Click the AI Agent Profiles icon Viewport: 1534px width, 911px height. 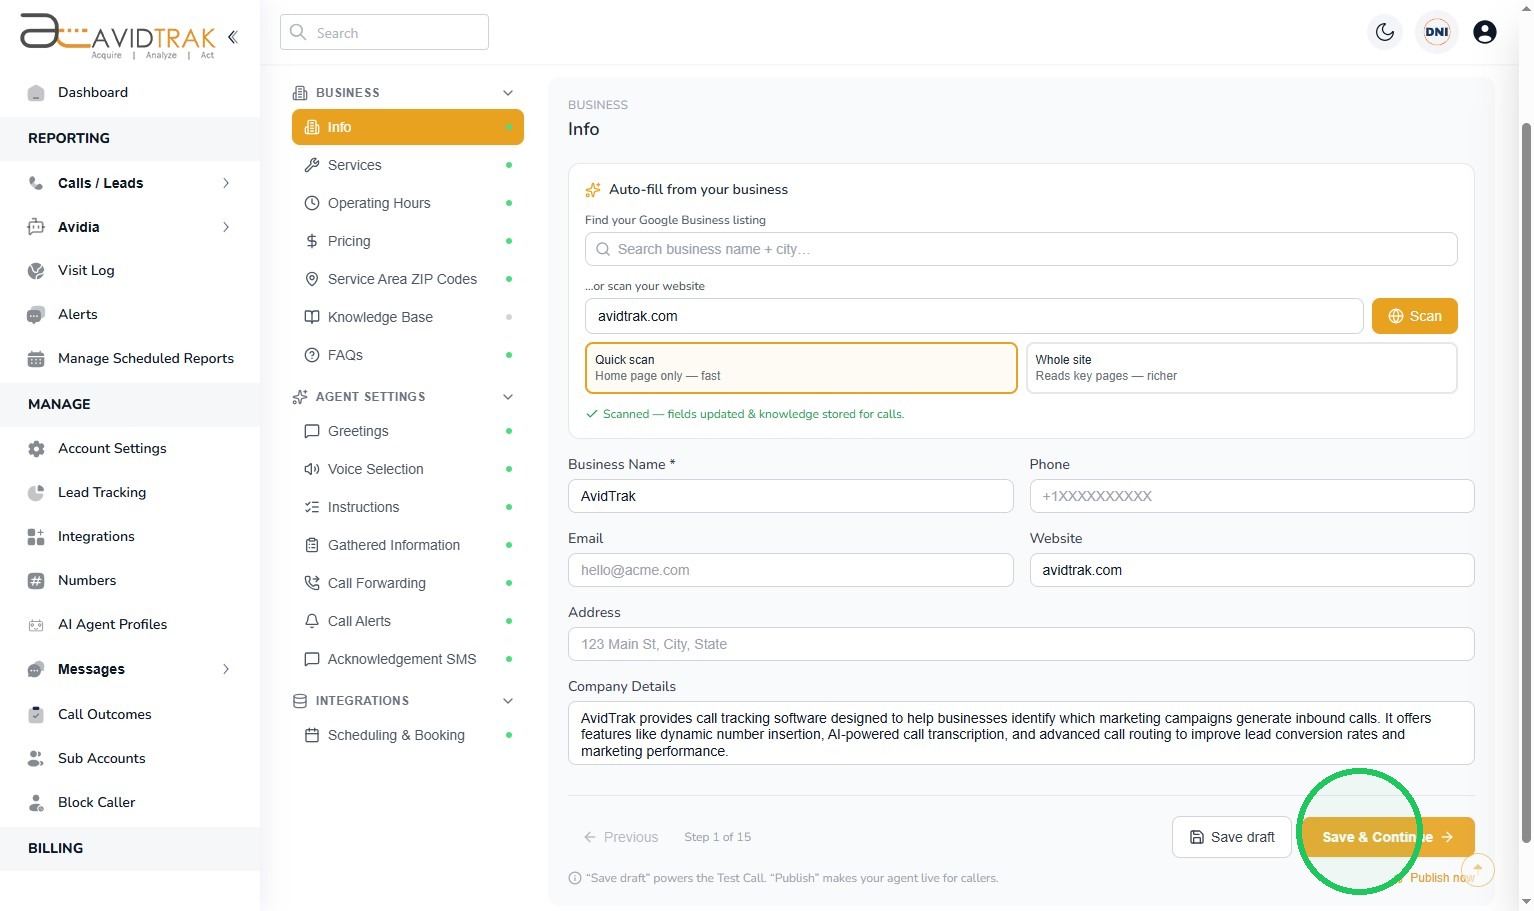pyautogui.click(x=36, y=625)
